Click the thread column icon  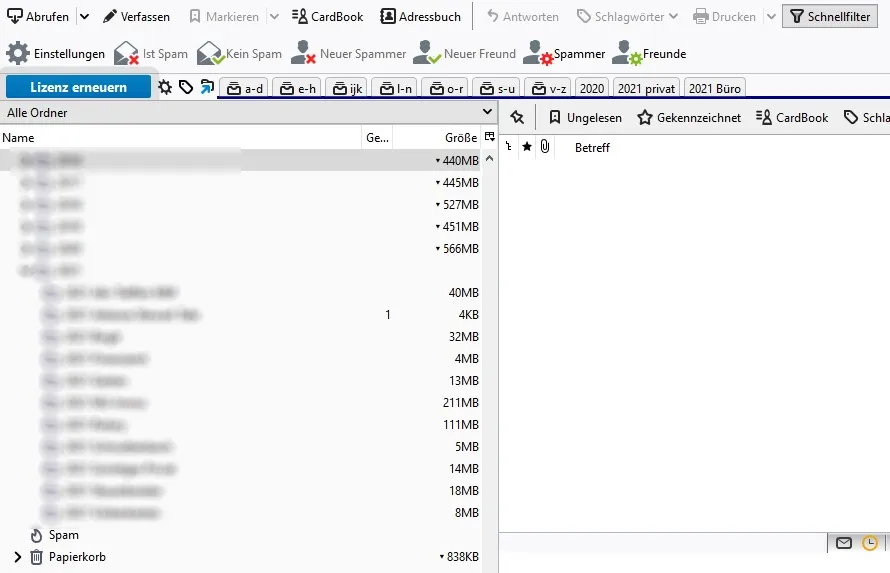pyautogui.click(x=509, y=147)
